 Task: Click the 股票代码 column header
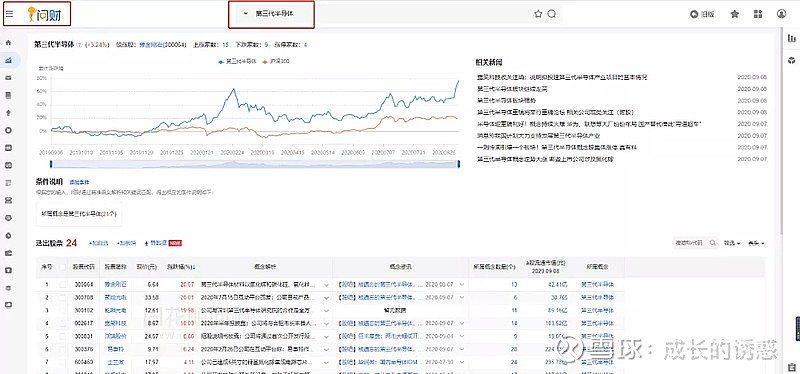84,267
